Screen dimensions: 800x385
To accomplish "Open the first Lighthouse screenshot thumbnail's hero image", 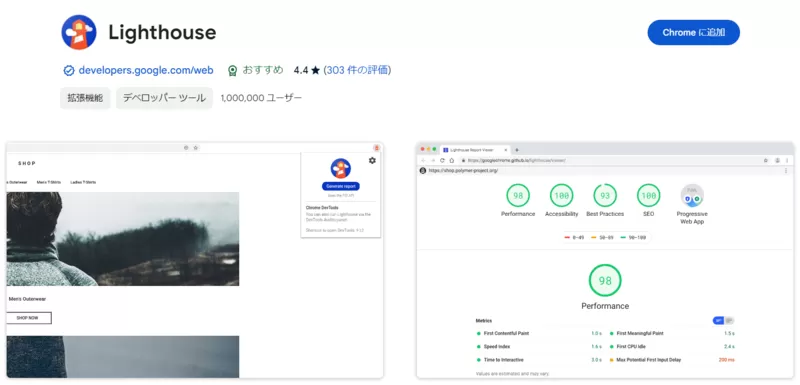I will click(122, 239).
